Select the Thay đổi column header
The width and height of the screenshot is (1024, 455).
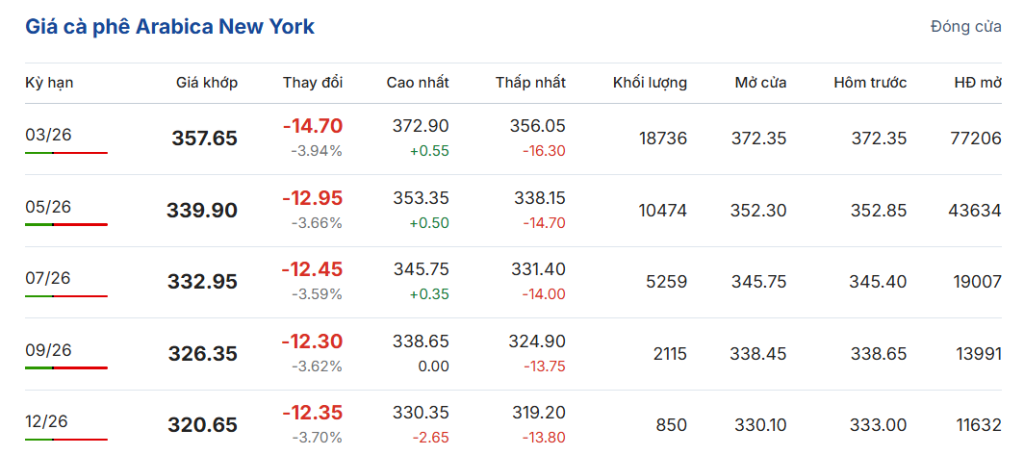coord(312,83)
